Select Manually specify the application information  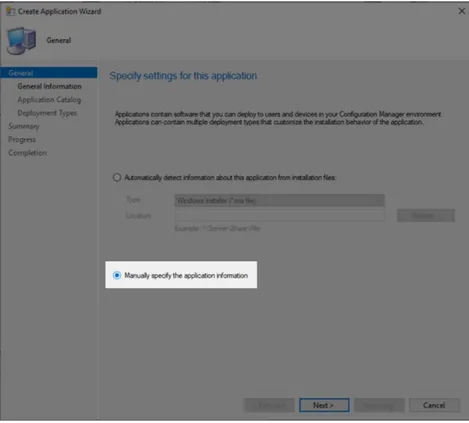117,275
